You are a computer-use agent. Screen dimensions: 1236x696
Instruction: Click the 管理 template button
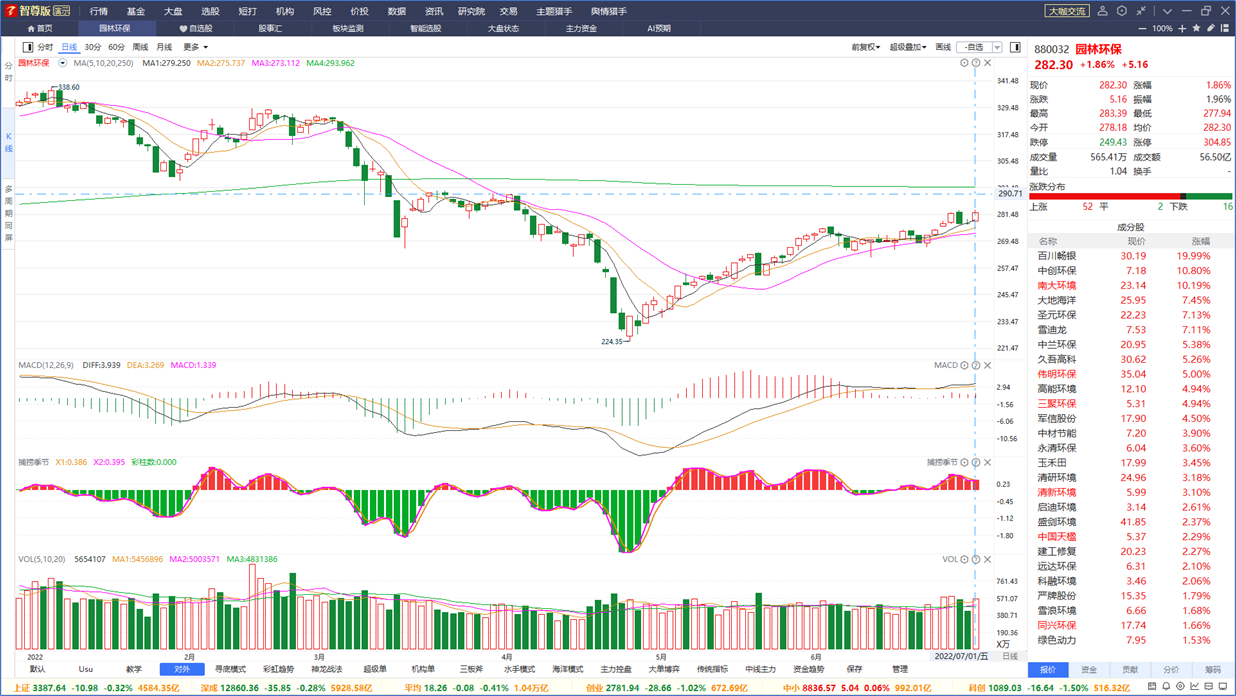coord(900,669)
